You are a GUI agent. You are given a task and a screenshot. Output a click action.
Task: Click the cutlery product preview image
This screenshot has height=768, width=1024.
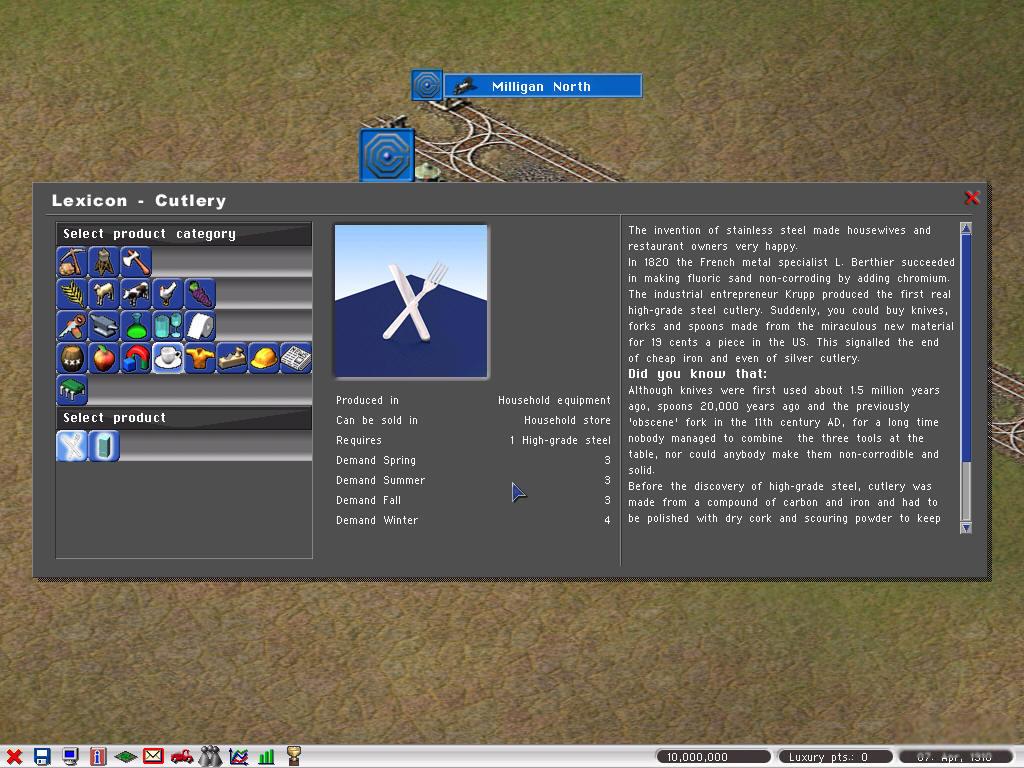pyautogui.click(x=411, y=301)
